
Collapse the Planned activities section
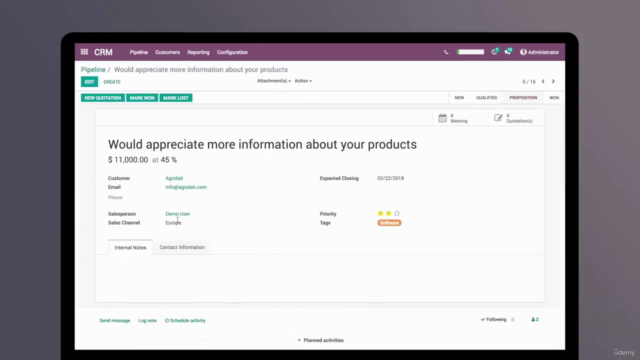pos(321,340)
